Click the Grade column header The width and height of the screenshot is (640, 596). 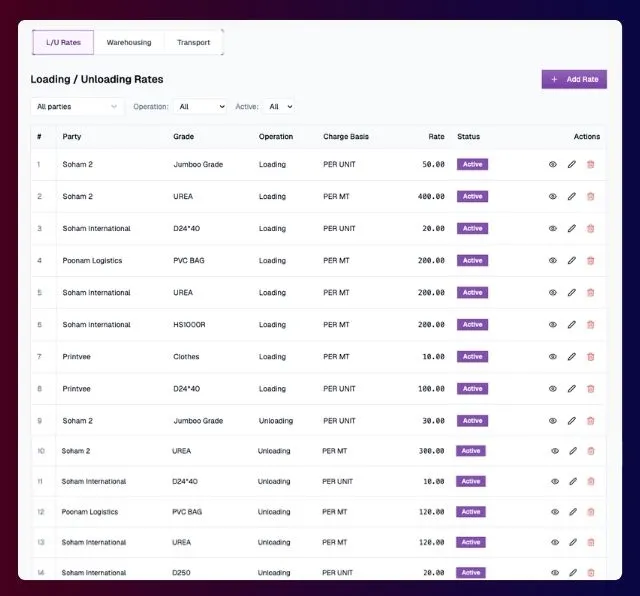pos(183,136)
